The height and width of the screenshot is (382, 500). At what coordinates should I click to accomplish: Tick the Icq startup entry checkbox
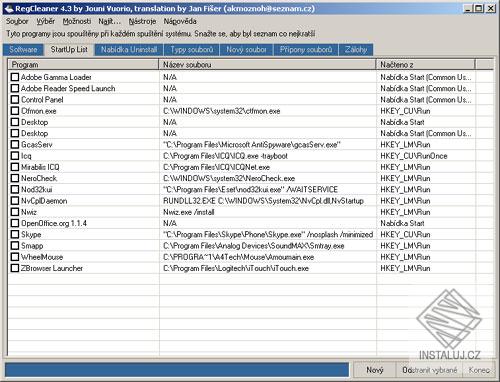coord(15,156)
